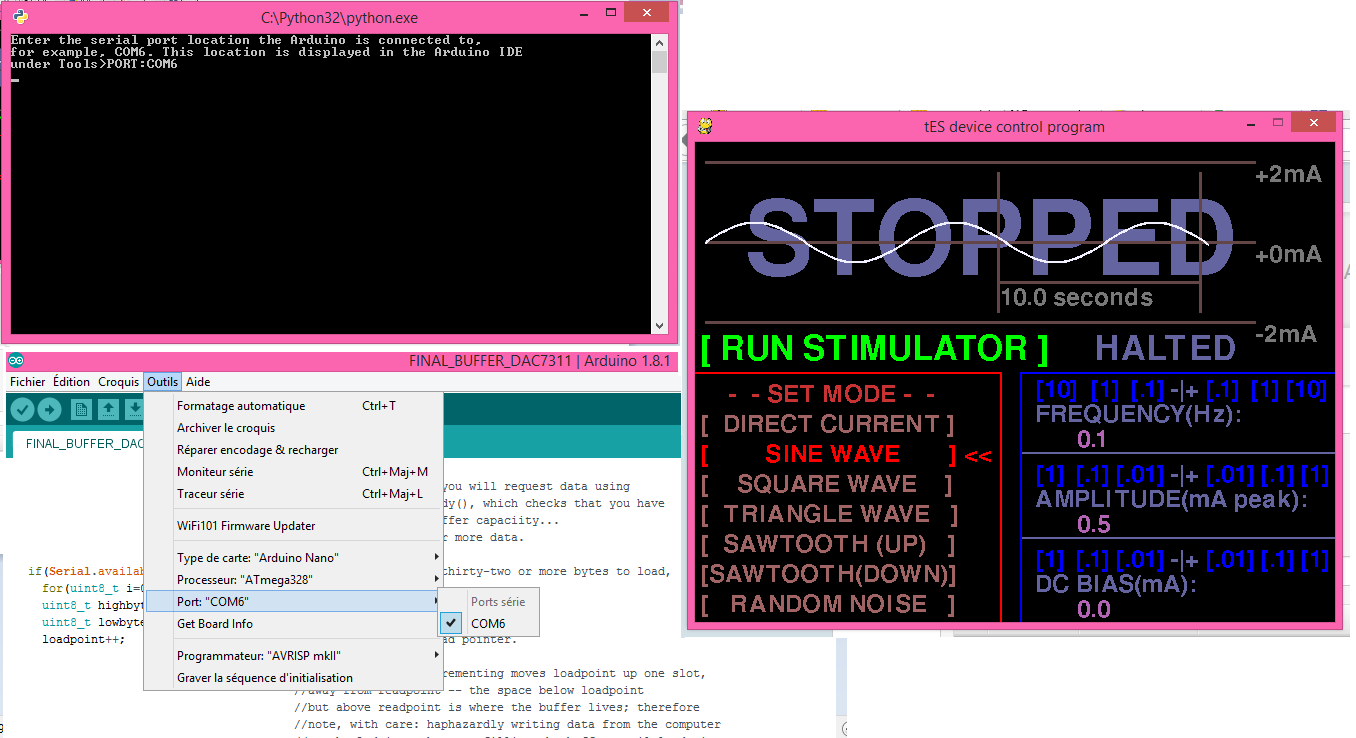Click the Python console scrollbar thumb
Viewport: 1356px width, 738px height.
coord(658,62)
